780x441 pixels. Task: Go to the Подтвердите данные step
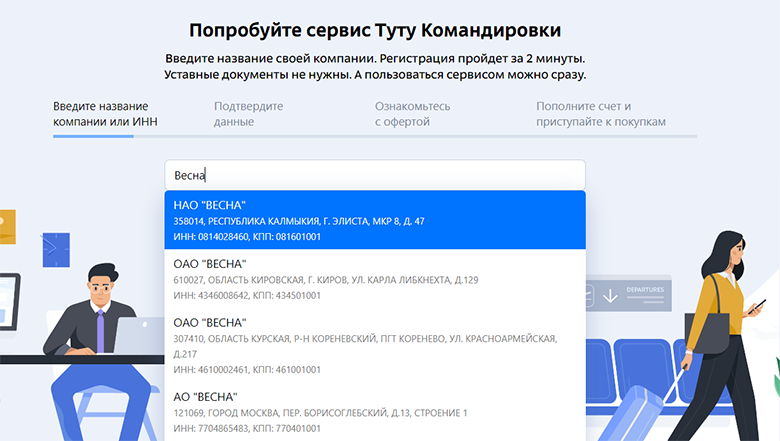(x=249, y=114)
